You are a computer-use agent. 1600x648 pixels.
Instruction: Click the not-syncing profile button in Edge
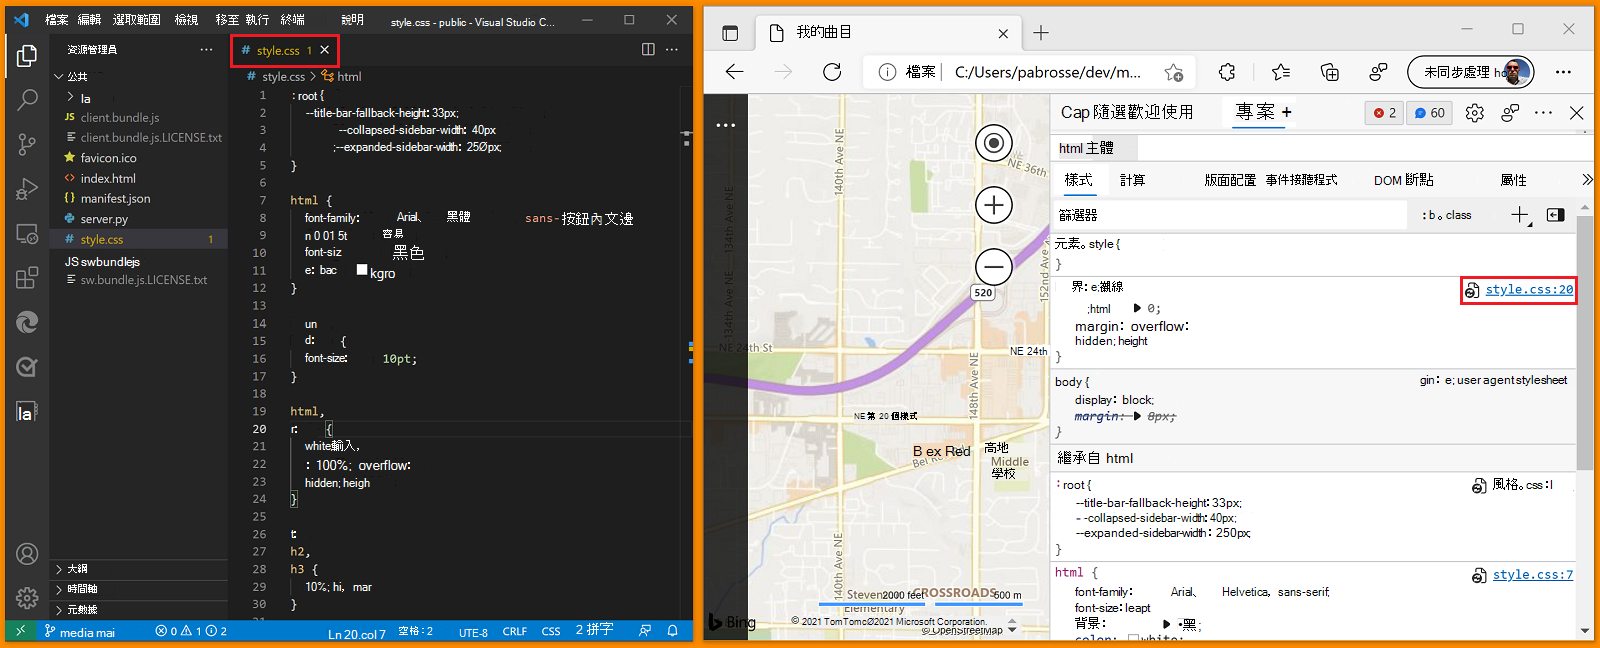(1470, 72)
